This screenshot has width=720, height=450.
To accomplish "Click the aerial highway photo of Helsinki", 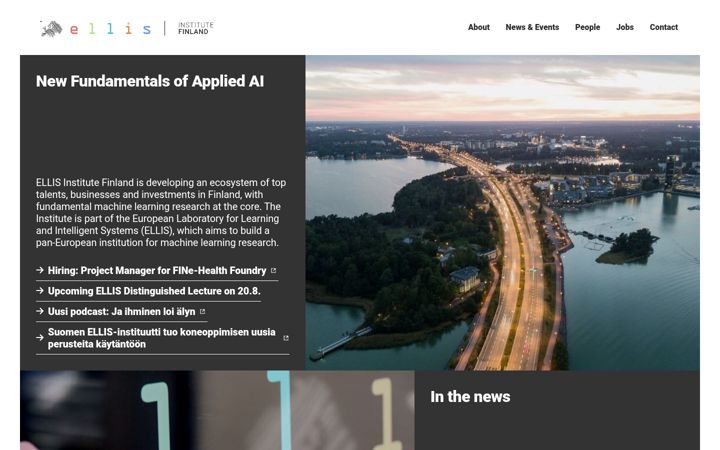I will pyautogui.click(x=502, y=213).
